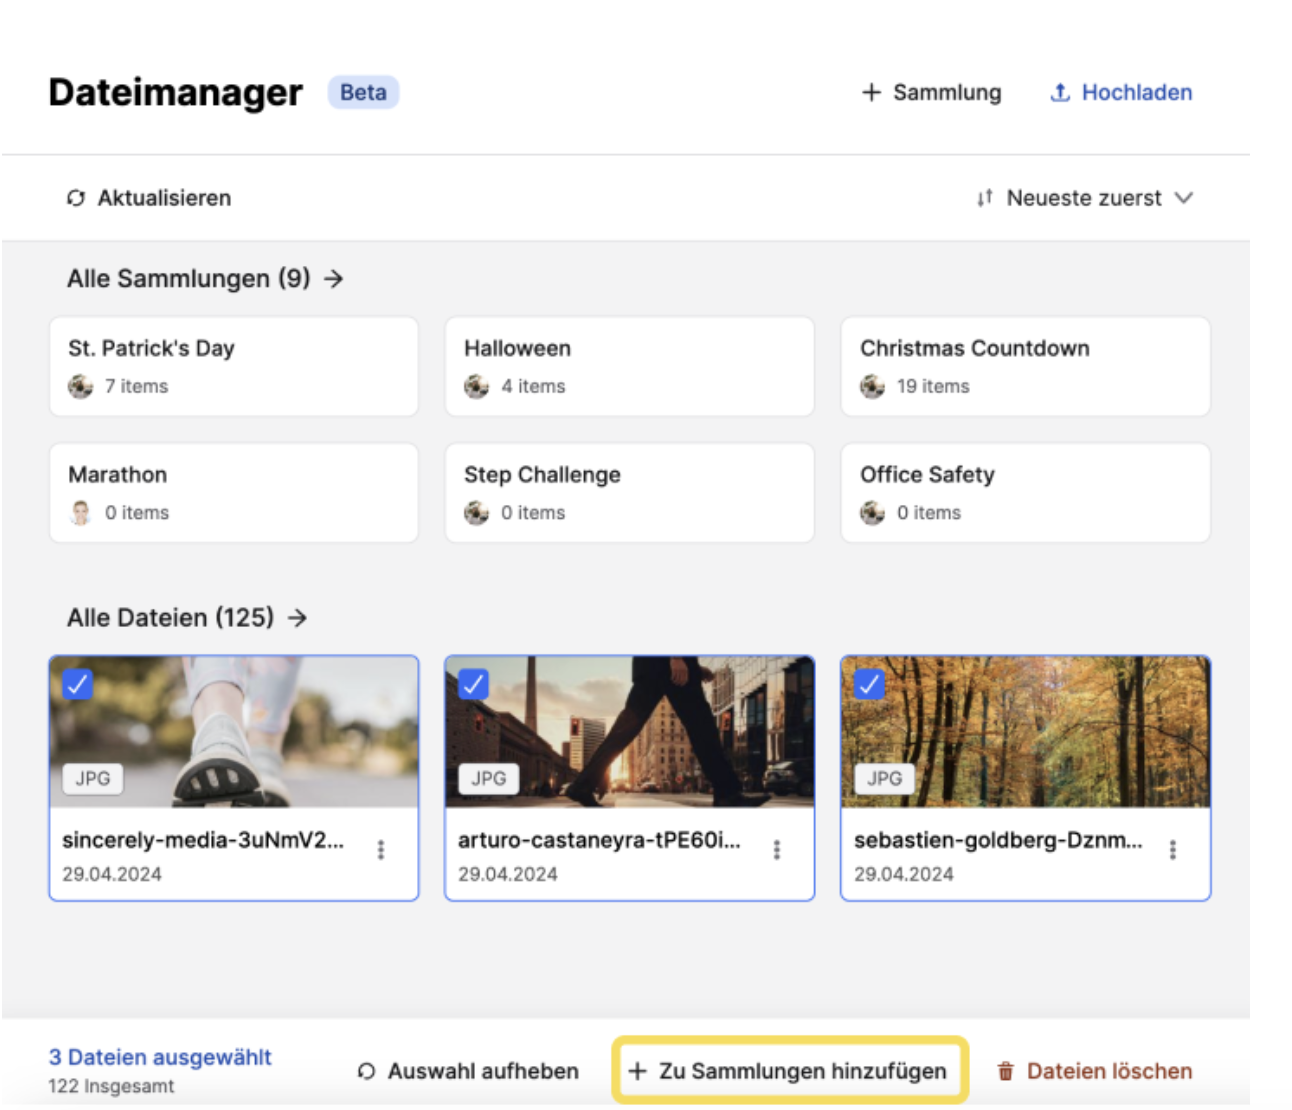Image resolution: width=1292 pixels, height=1110 pixels.
Task: Click the sort arrows icon beside Neueste zuerst
Action: (985, 198)
